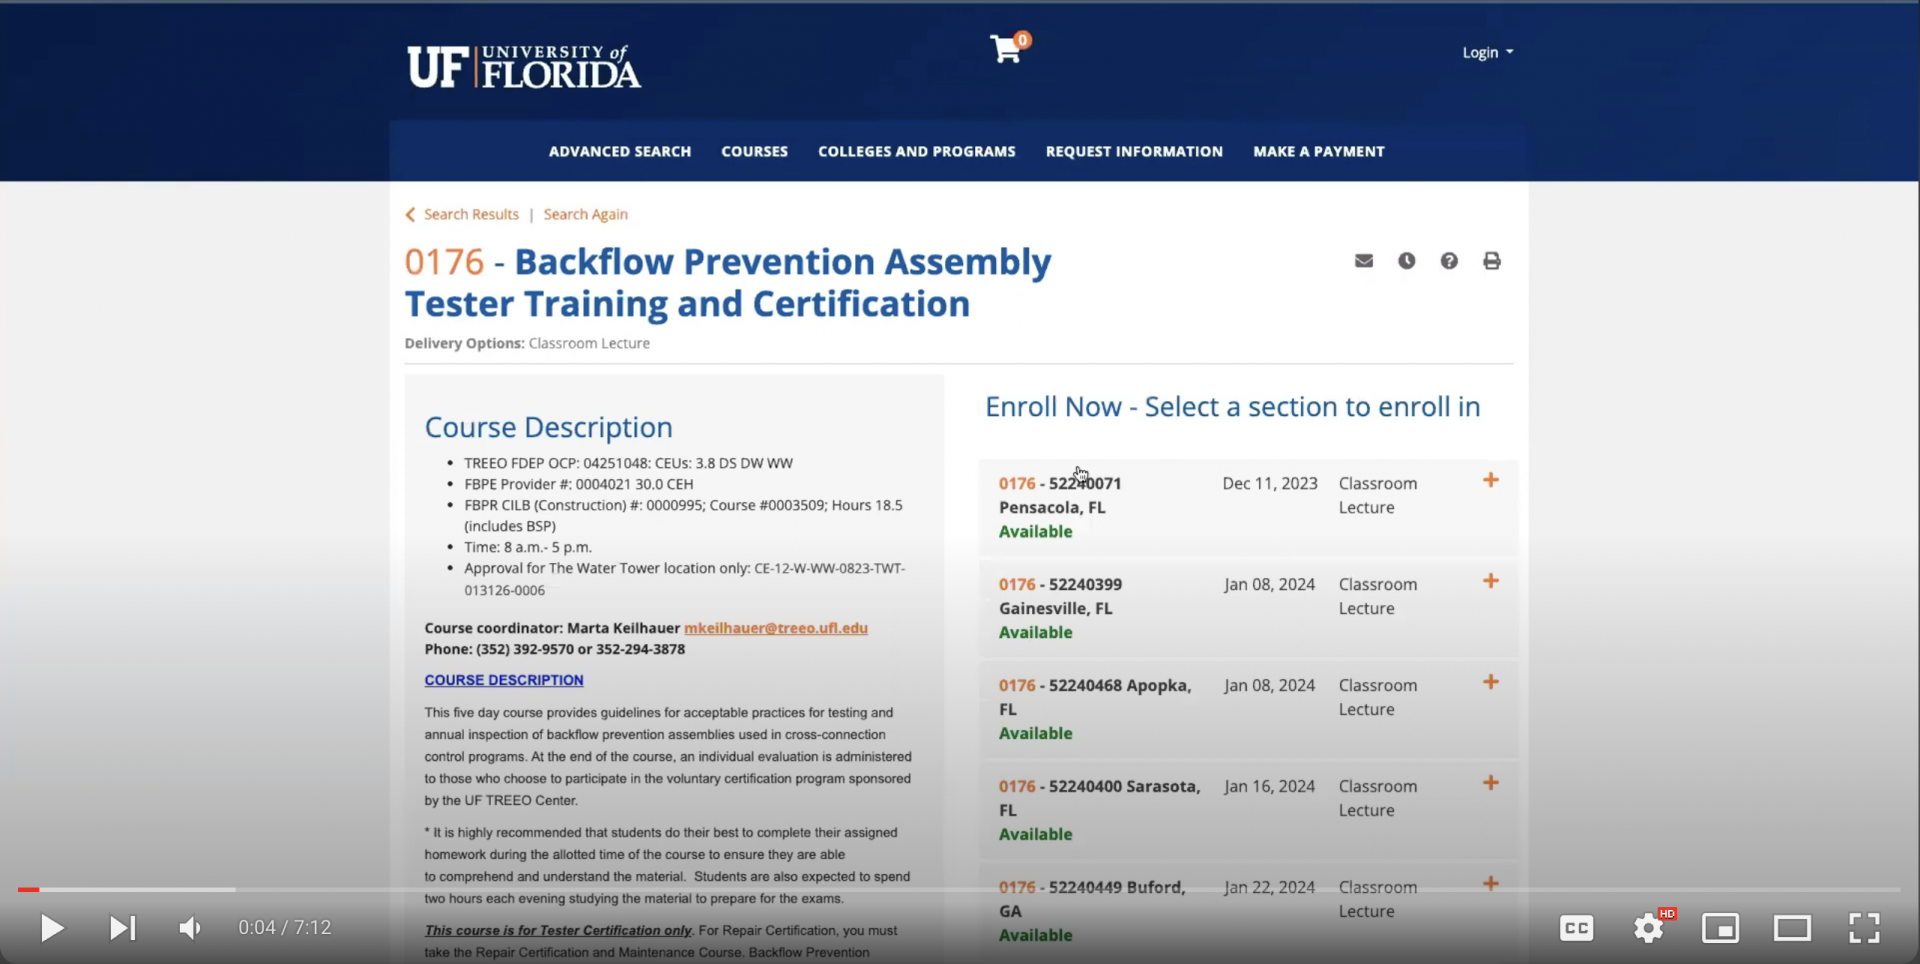Open the Login dropdown
The height and width of the screenshot is (964, 1920).
pos(1486,52)
